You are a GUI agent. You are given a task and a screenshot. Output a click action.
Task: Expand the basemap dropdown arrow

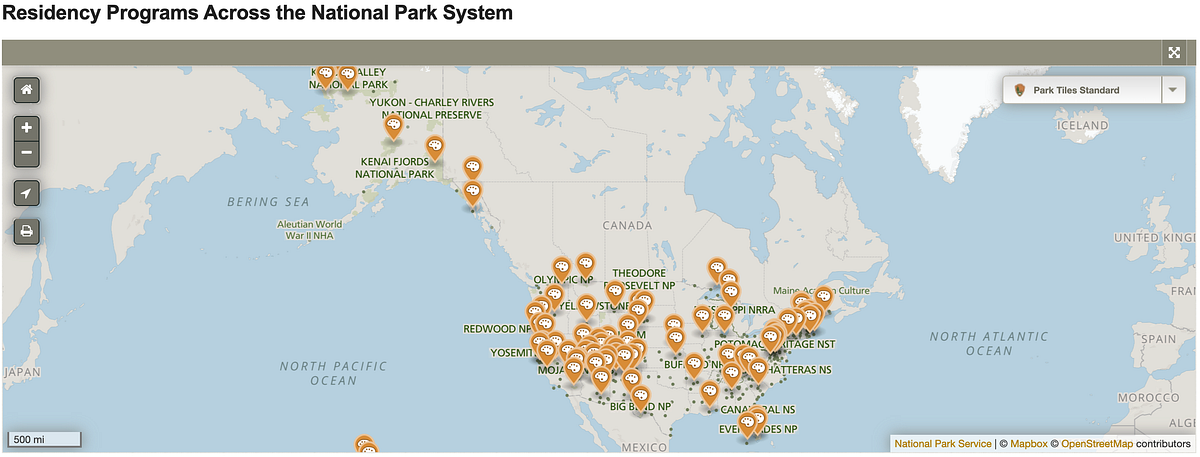[x=1172, y=90]
